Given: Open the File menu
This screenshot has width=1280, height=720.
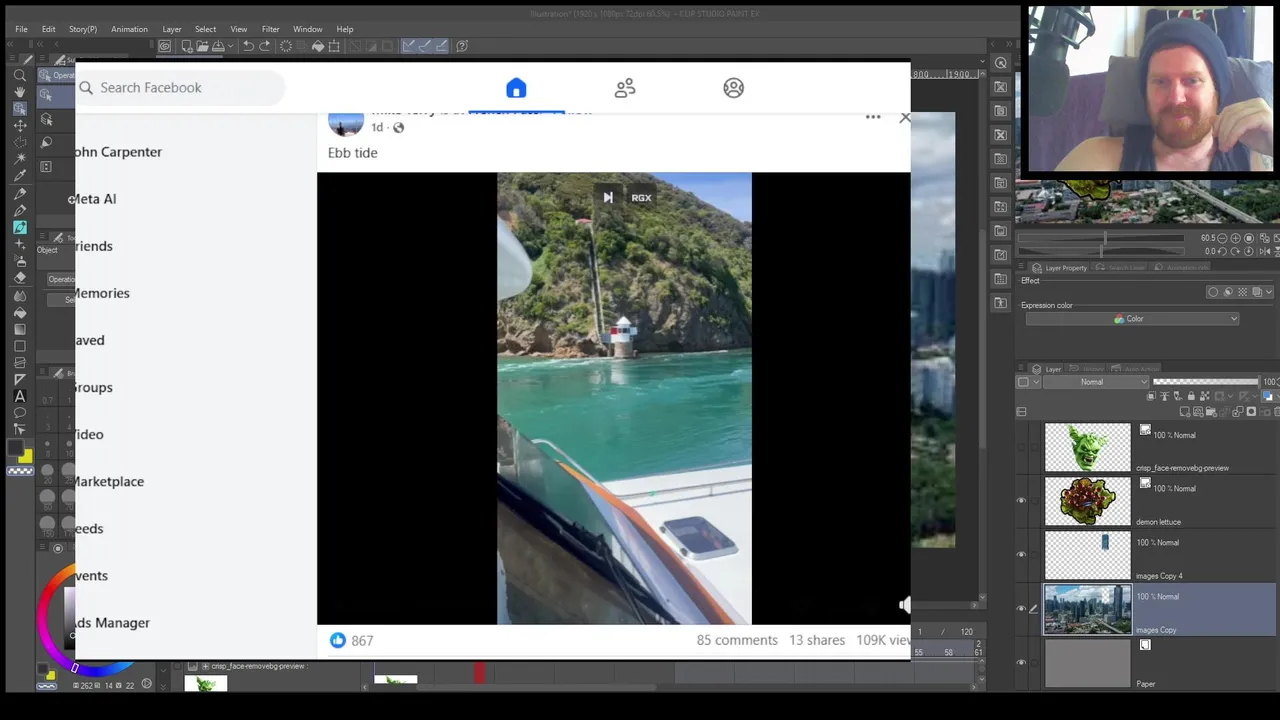Looking at the screenshot, I should pos(21,29).
